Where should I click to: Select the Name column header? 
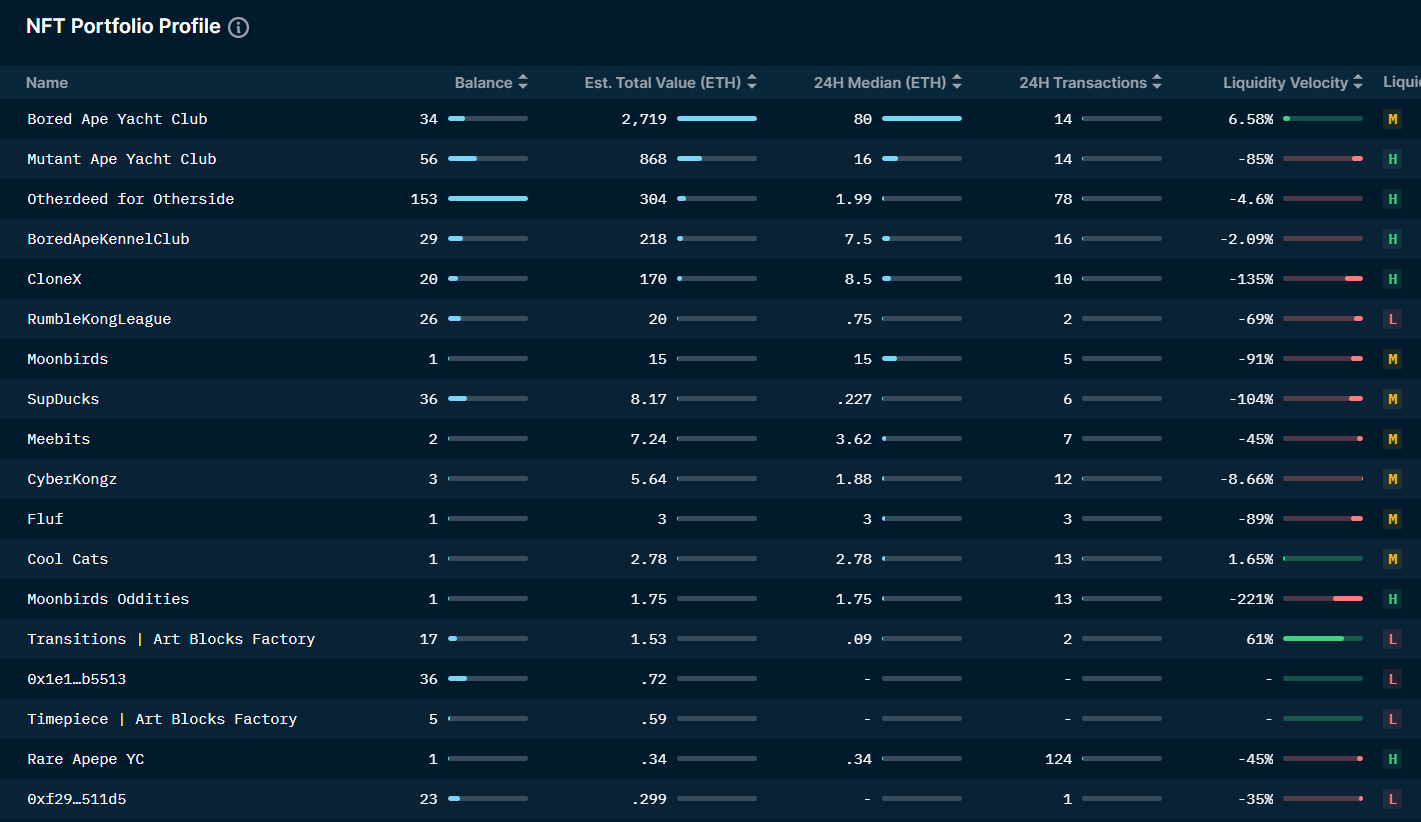pyautogui.click(x=47, y=83)
